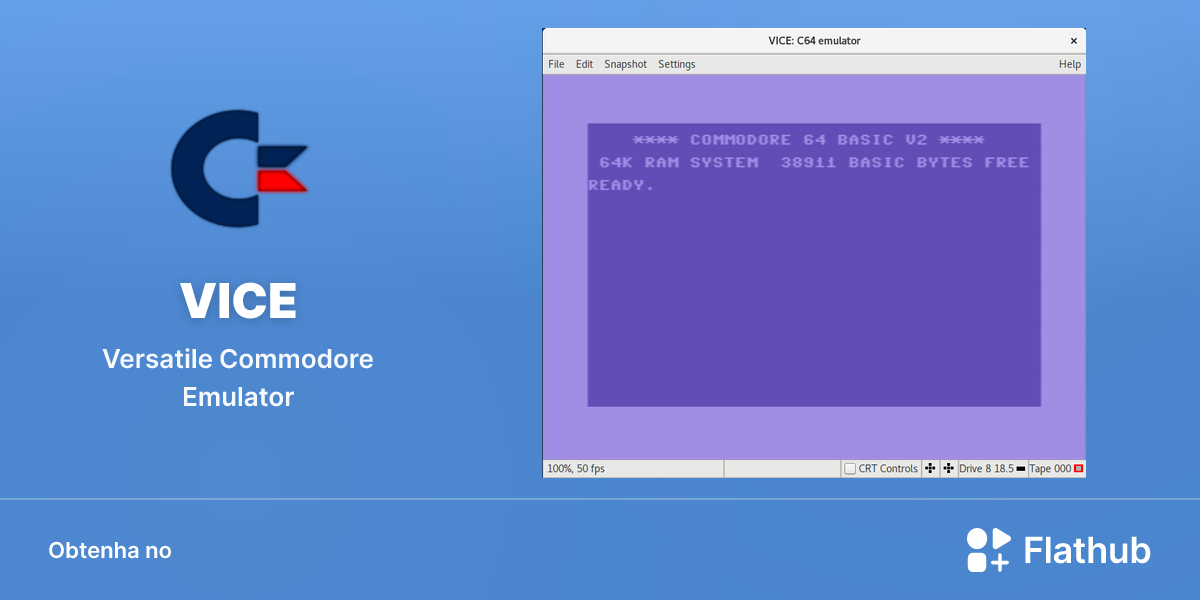1200x600 pixels.
Task: Click the Obtenha no text
Action: [110, 550]
